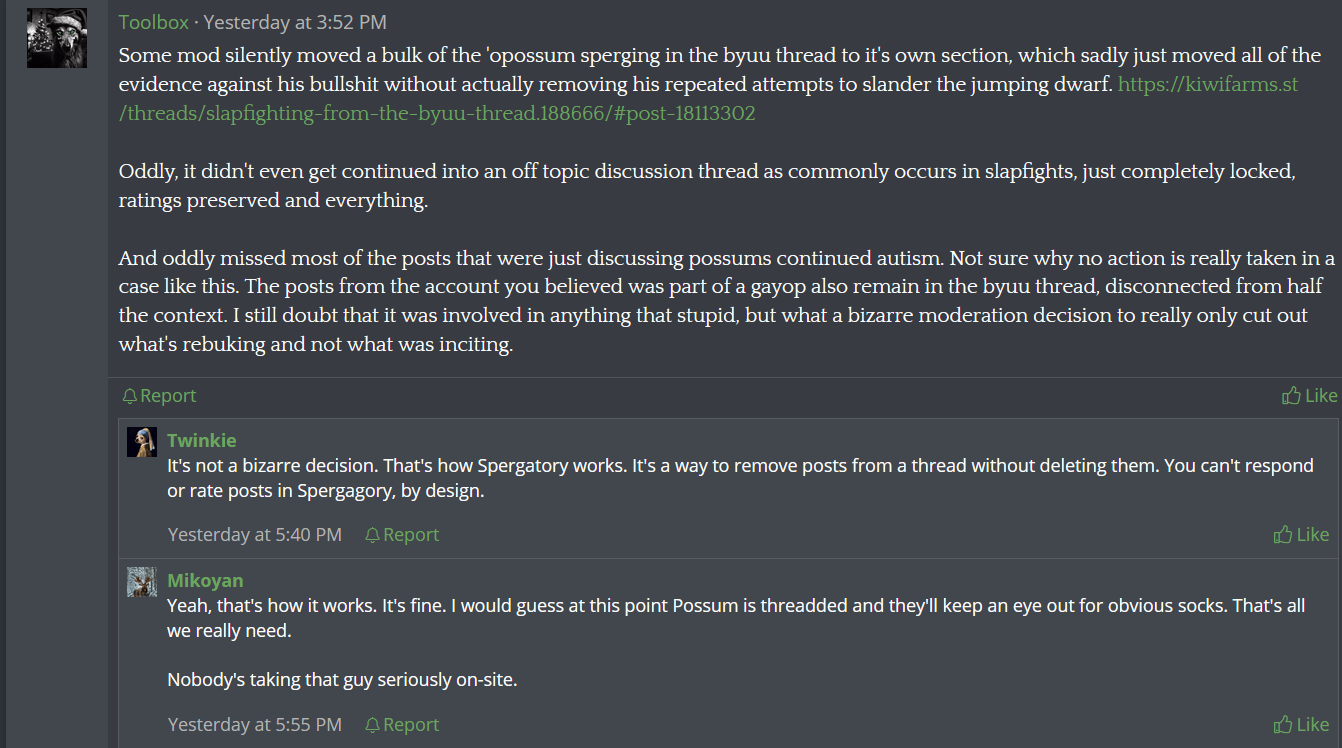Open the kiwifarms.st slapfighting thread link
Viewport: 1342px width, 748px height.
tap(437, 113)
